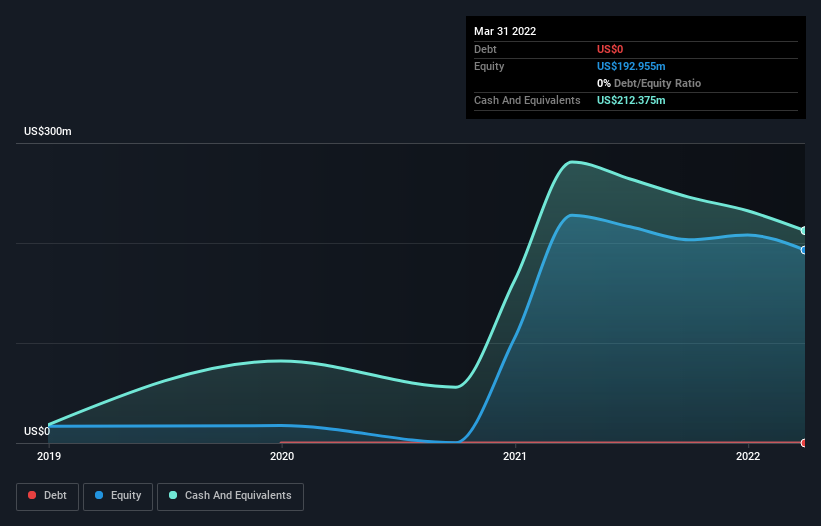This screenshot has height=526, width=821.
Task: Click the 2020 x-axis label
Action: tap(282, 456)
